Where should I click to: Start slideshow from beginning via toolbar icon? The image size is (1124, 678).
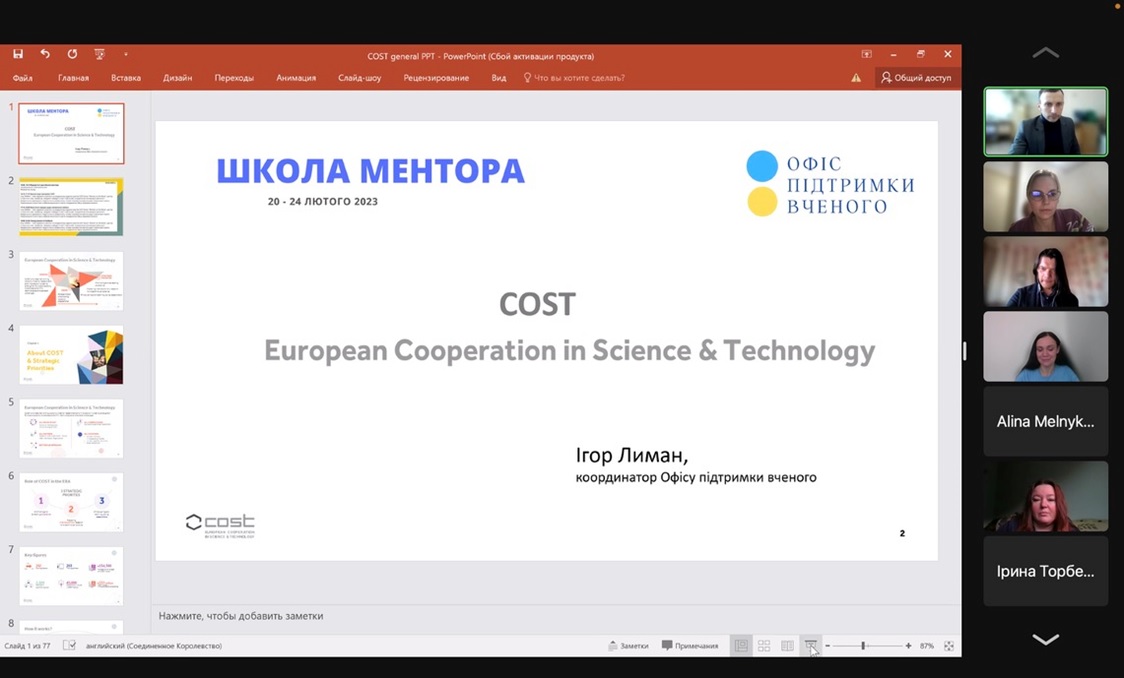pyautogui.click(x=99, y=54)
